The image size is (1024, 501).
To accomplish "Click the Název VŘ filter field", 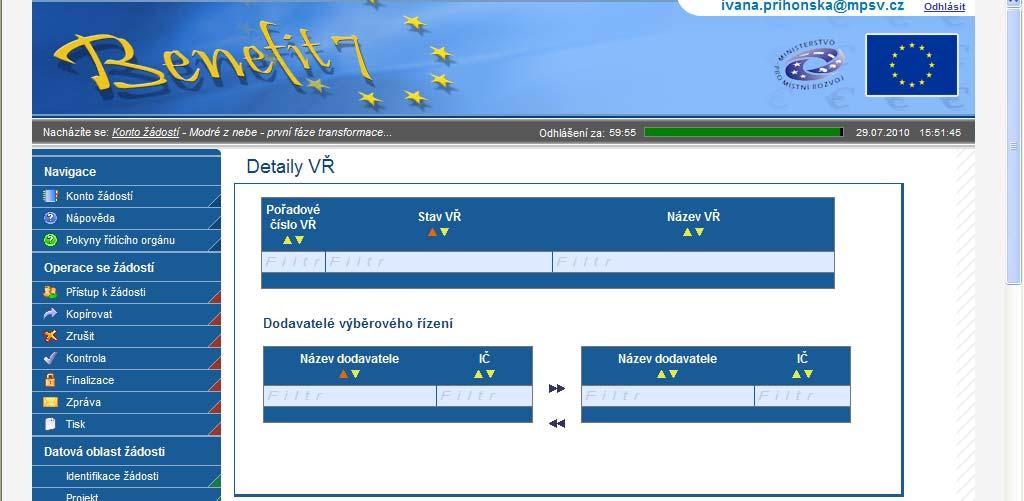I will [694, 262].
